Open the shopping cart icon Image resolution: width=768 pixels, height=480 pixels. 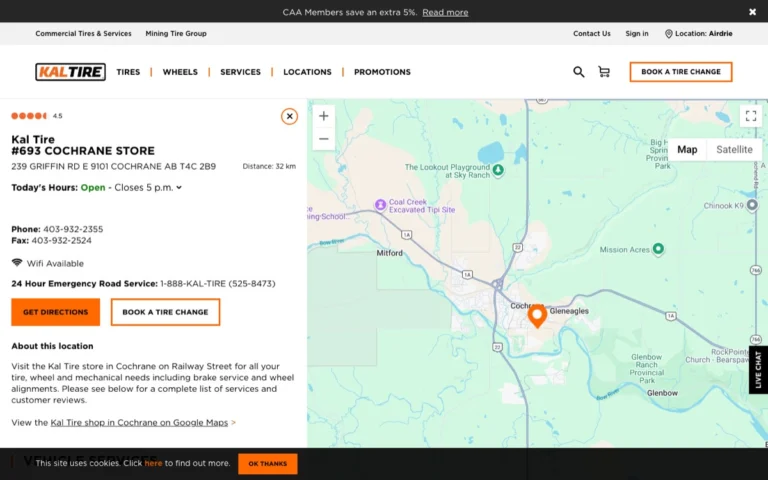(x=604, y=72)
